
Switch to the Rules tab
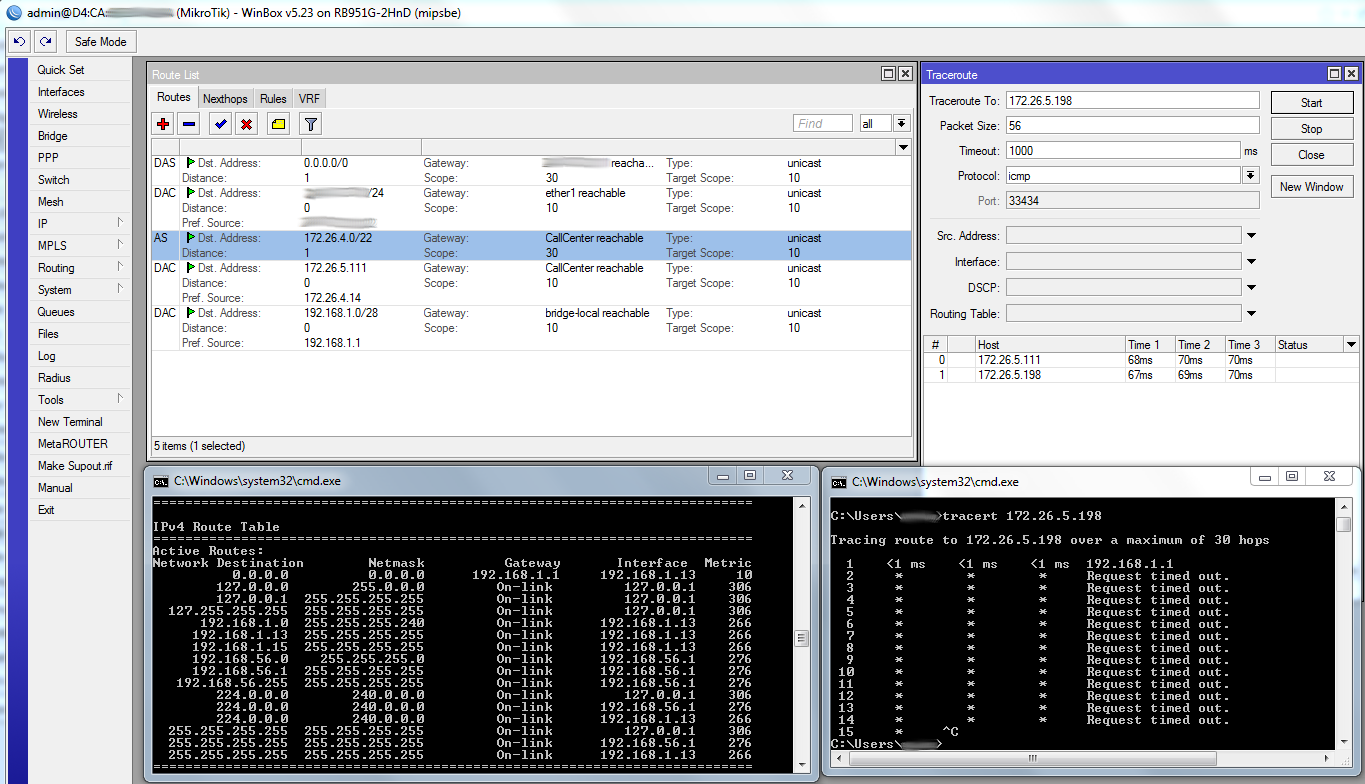click(x=273, y=98)
